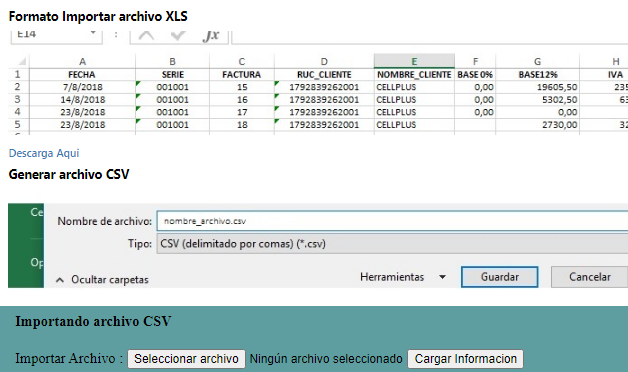Click the insert function fx icon
Image resolution: width=628 pixels, height=372 pixels.
pyautogui.click(x=211, y=36)
